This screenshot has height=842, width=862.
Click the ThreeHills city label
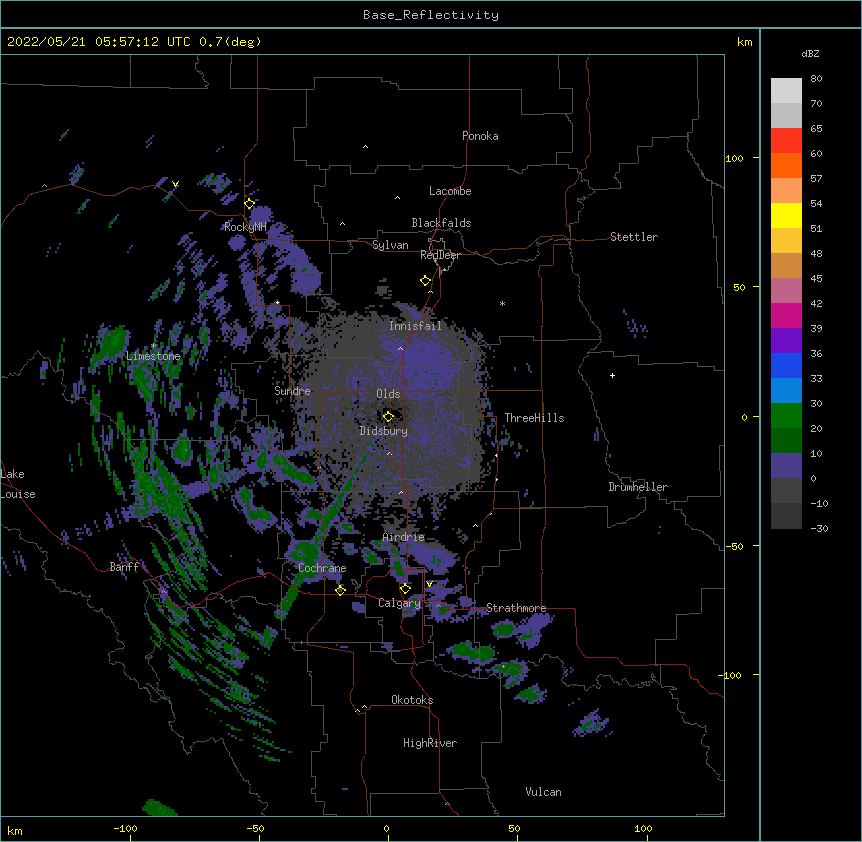[534, 418]
